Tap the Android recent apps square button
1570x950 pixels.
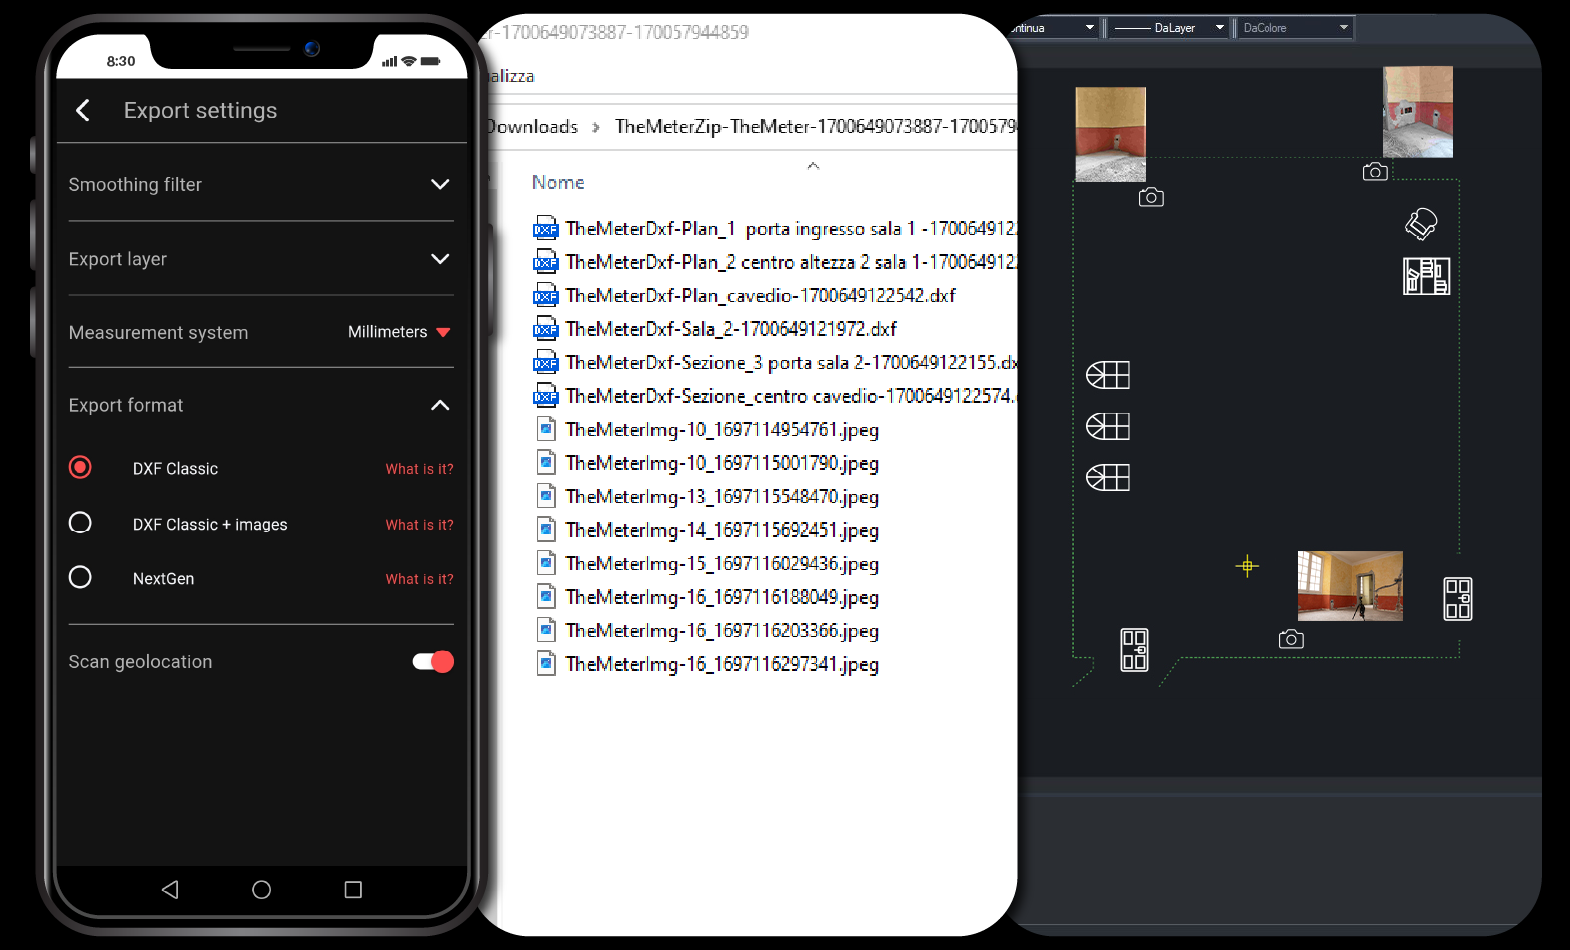click(353, 889)
